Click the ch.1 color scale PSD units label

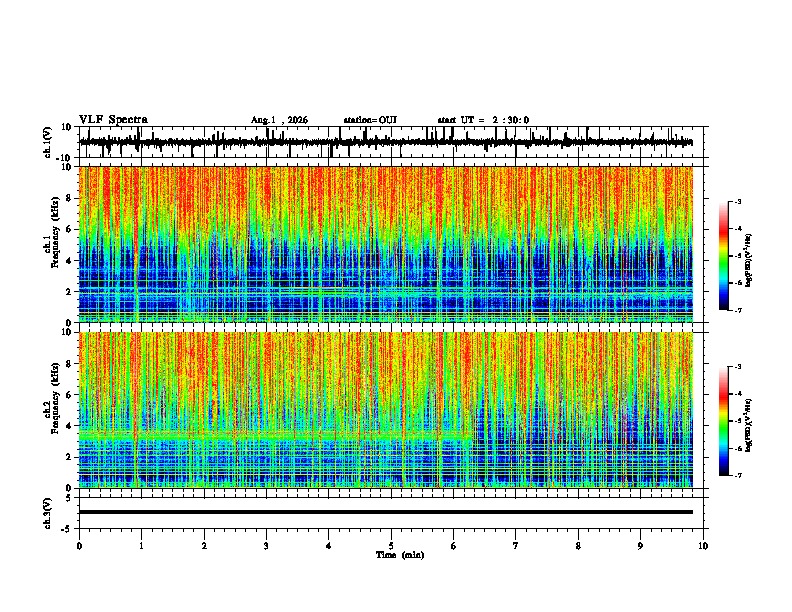coord(749,261)
